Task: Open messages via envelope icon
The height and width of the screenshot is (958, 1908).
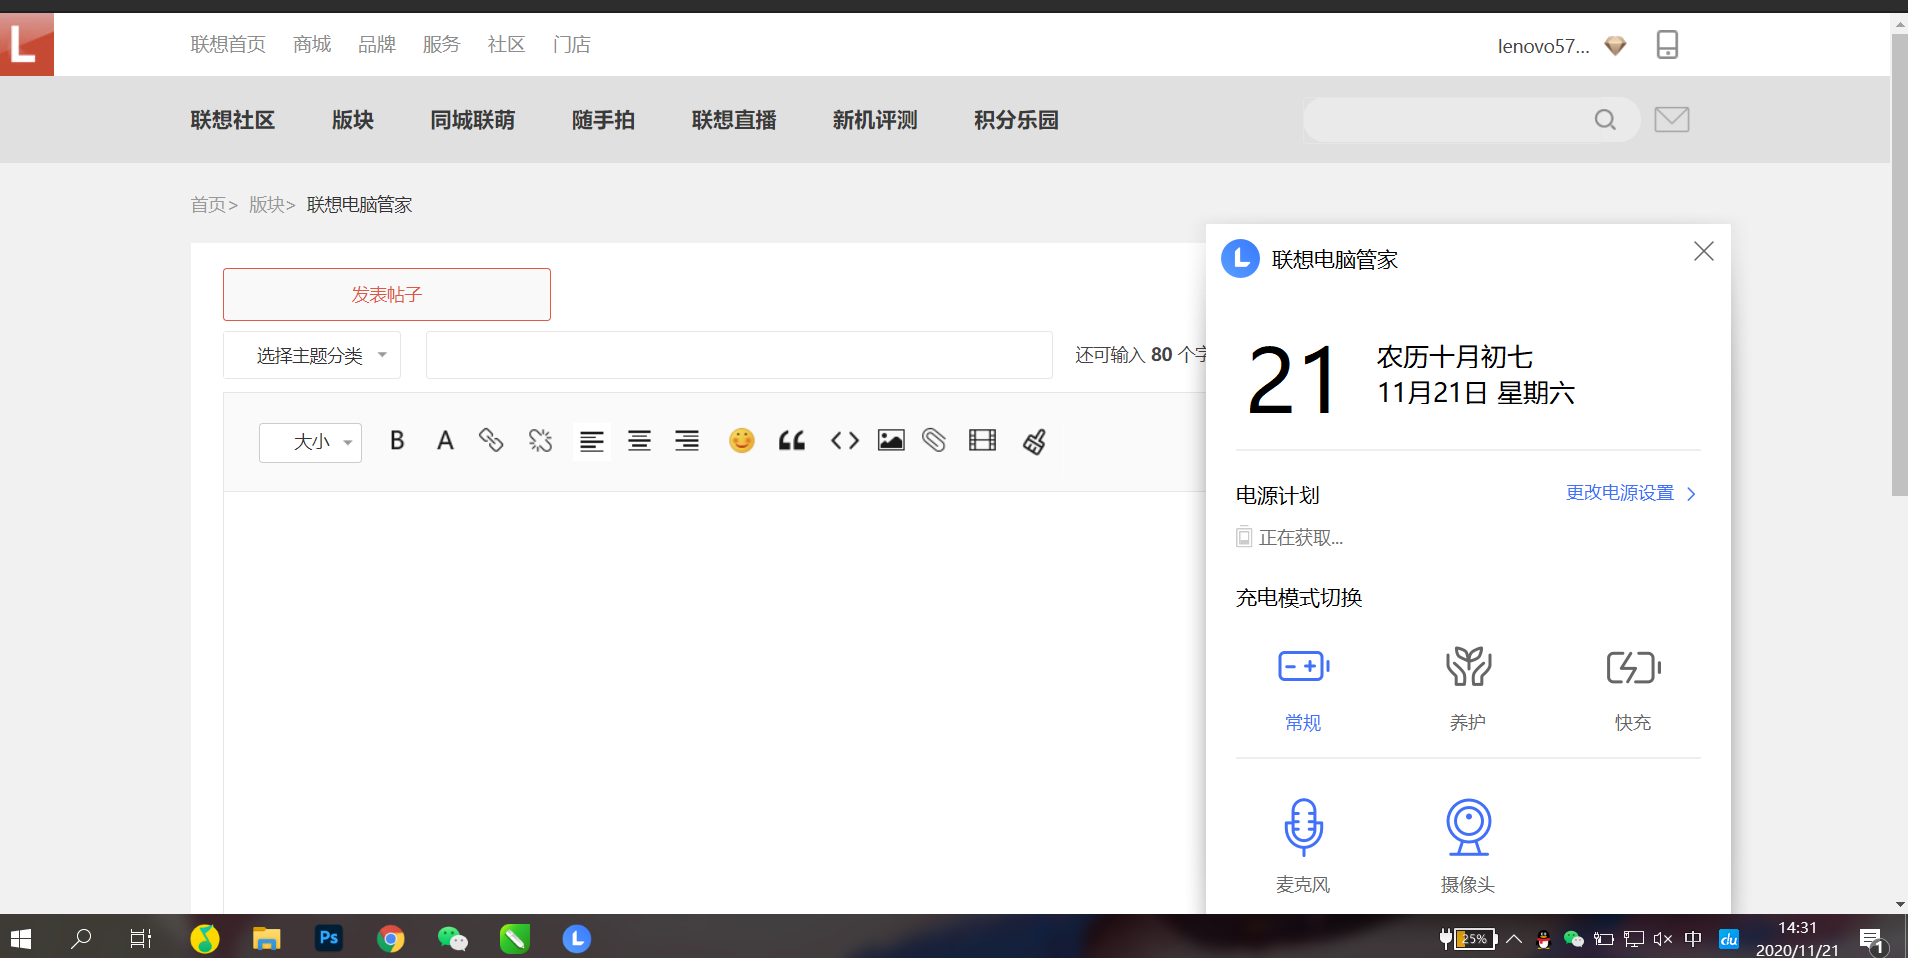Action: pyautogui.click(x=1672, y=120)
